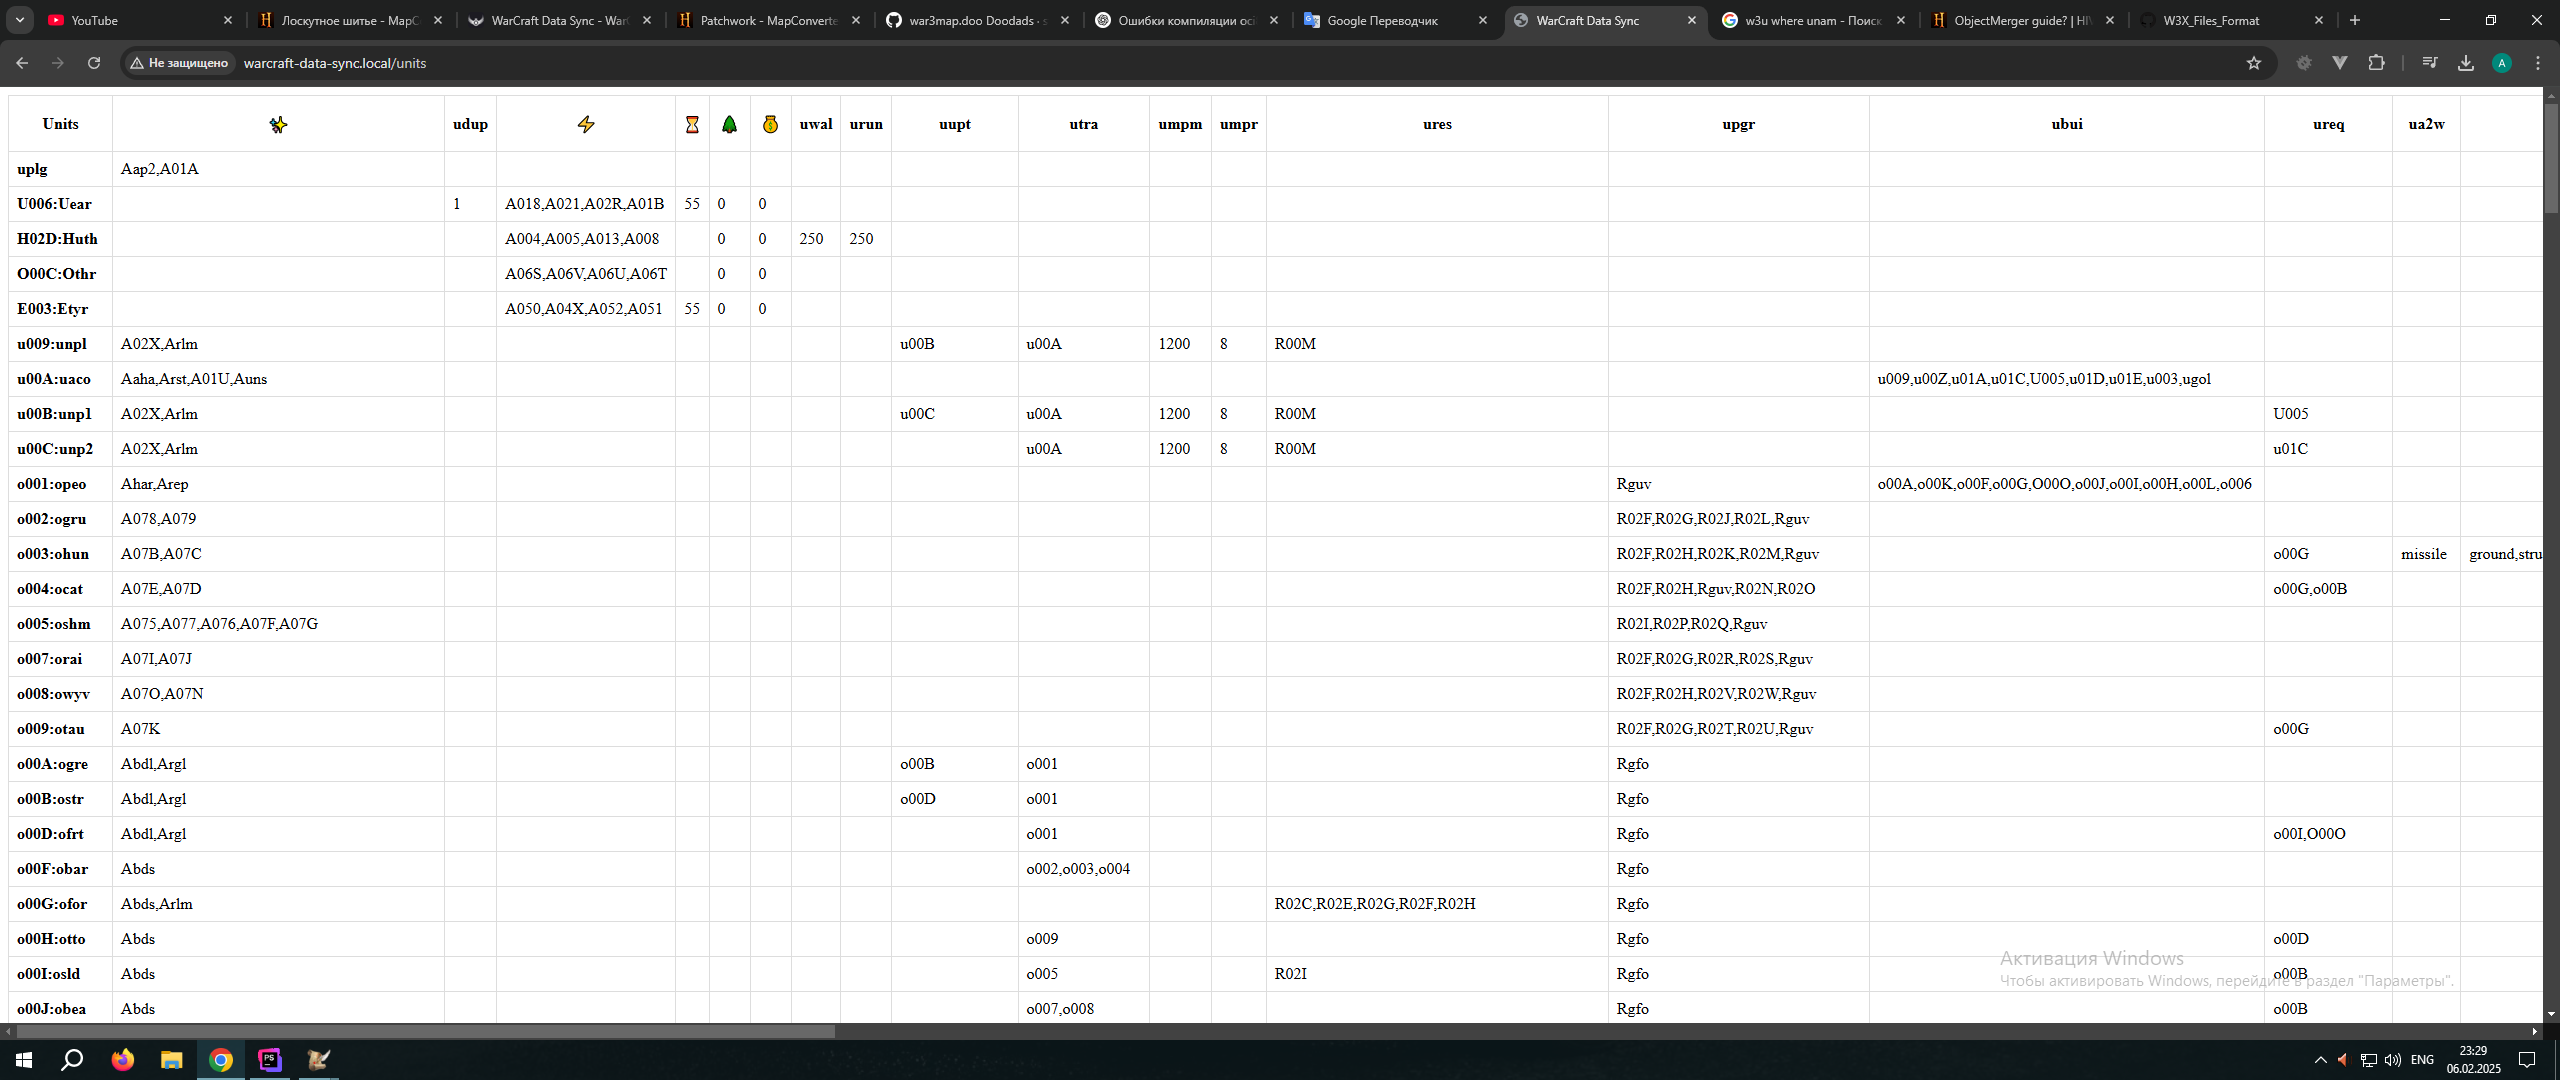The height and width of the screenshot is (1080, 2560).
Task: Click the hourglass column header icon
Action: pyautogui.click(x=692, y=125)
